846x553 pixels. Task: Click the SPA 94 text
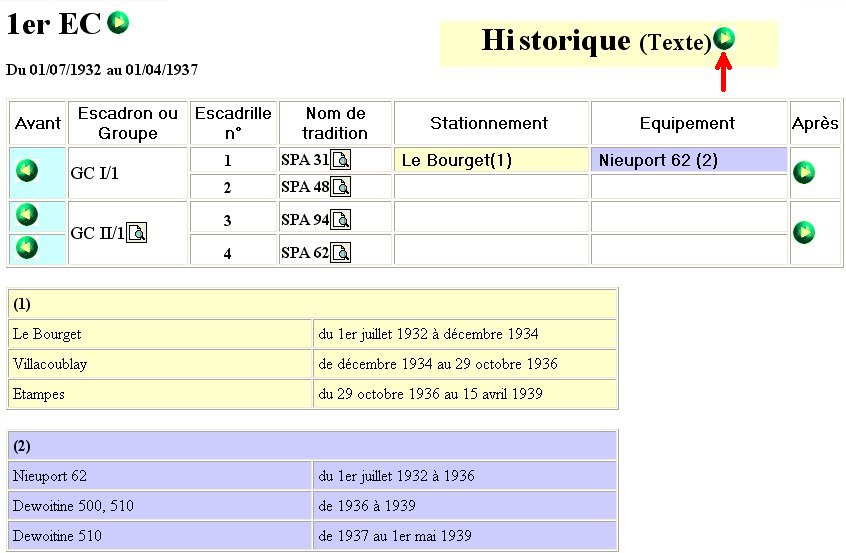tap(305, 220)
